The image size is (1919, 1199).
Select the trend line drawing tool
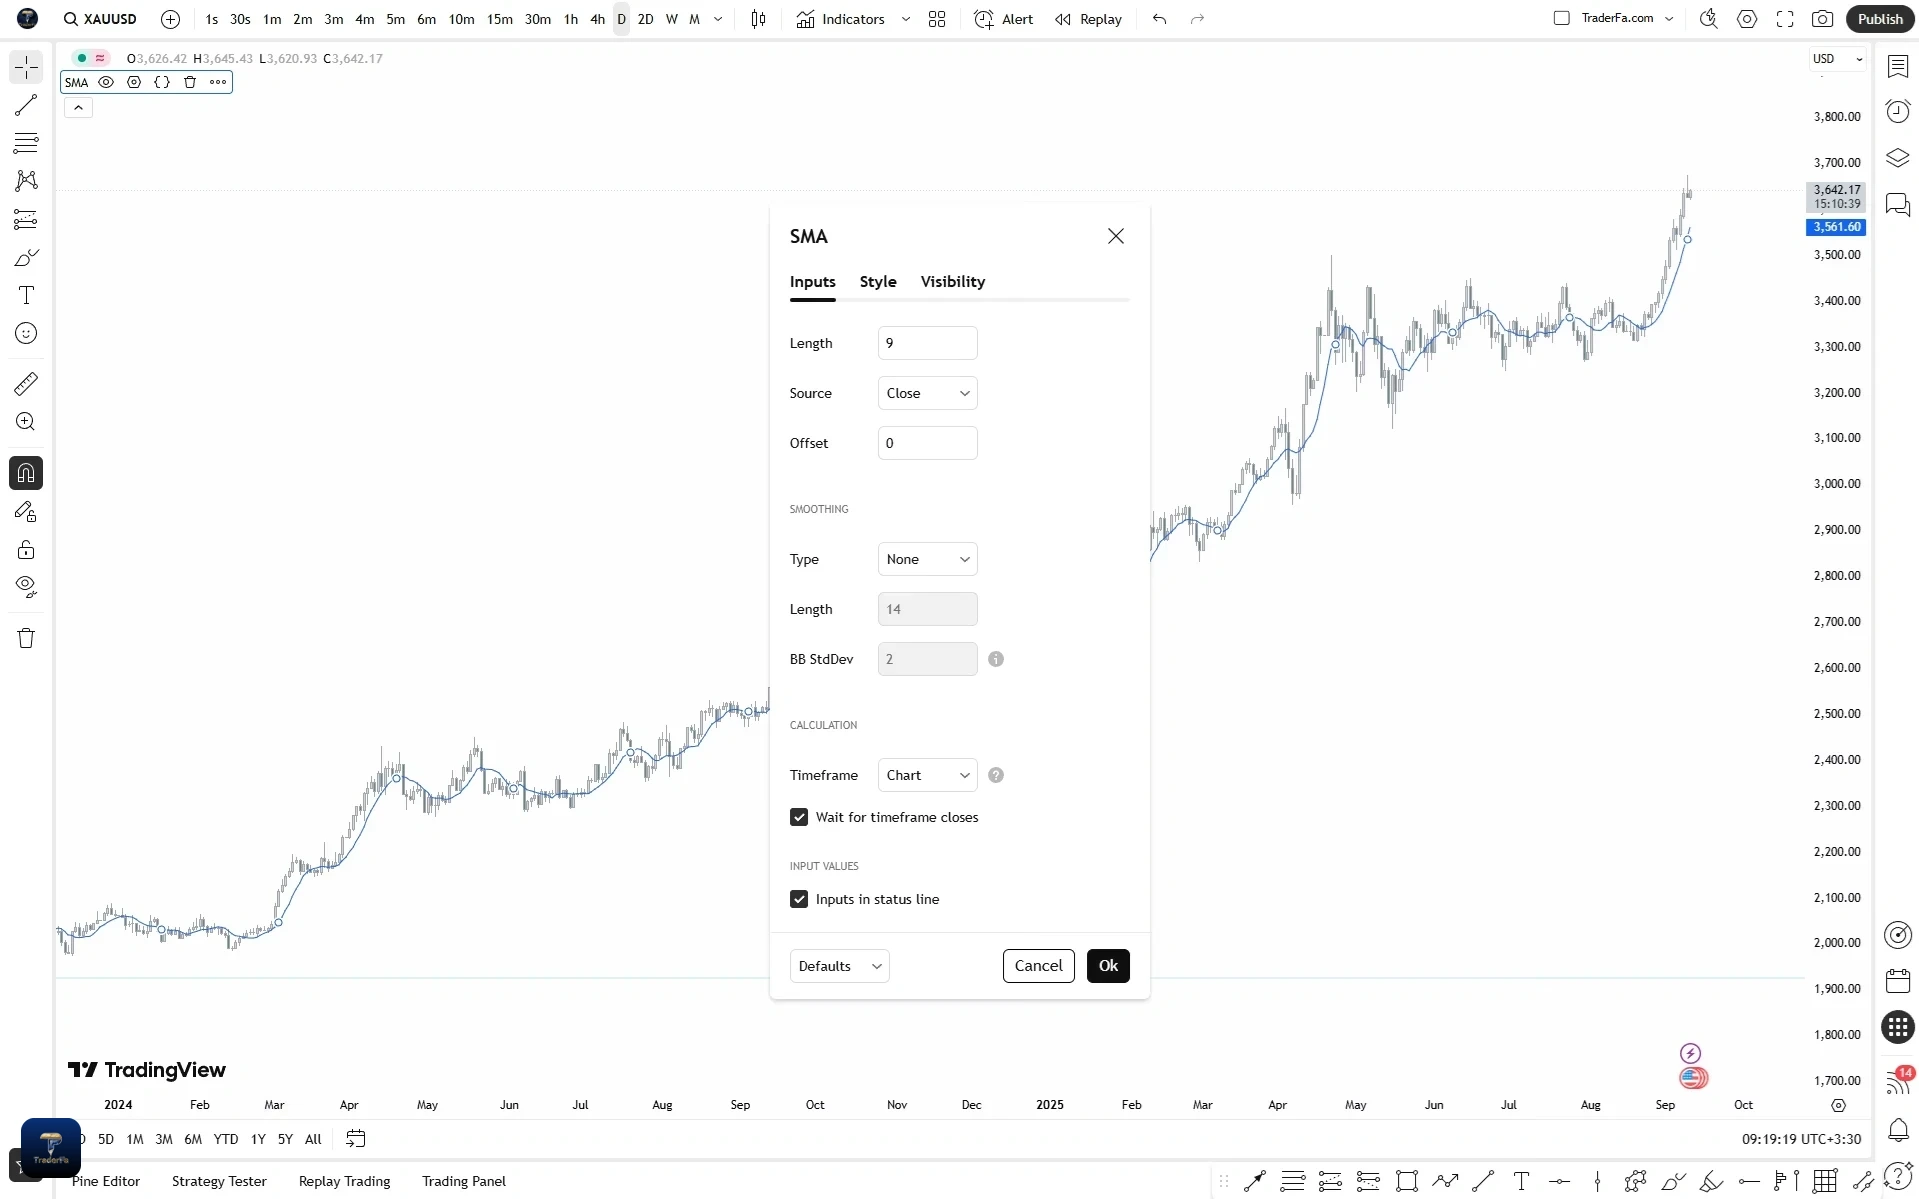pos(26,105)
